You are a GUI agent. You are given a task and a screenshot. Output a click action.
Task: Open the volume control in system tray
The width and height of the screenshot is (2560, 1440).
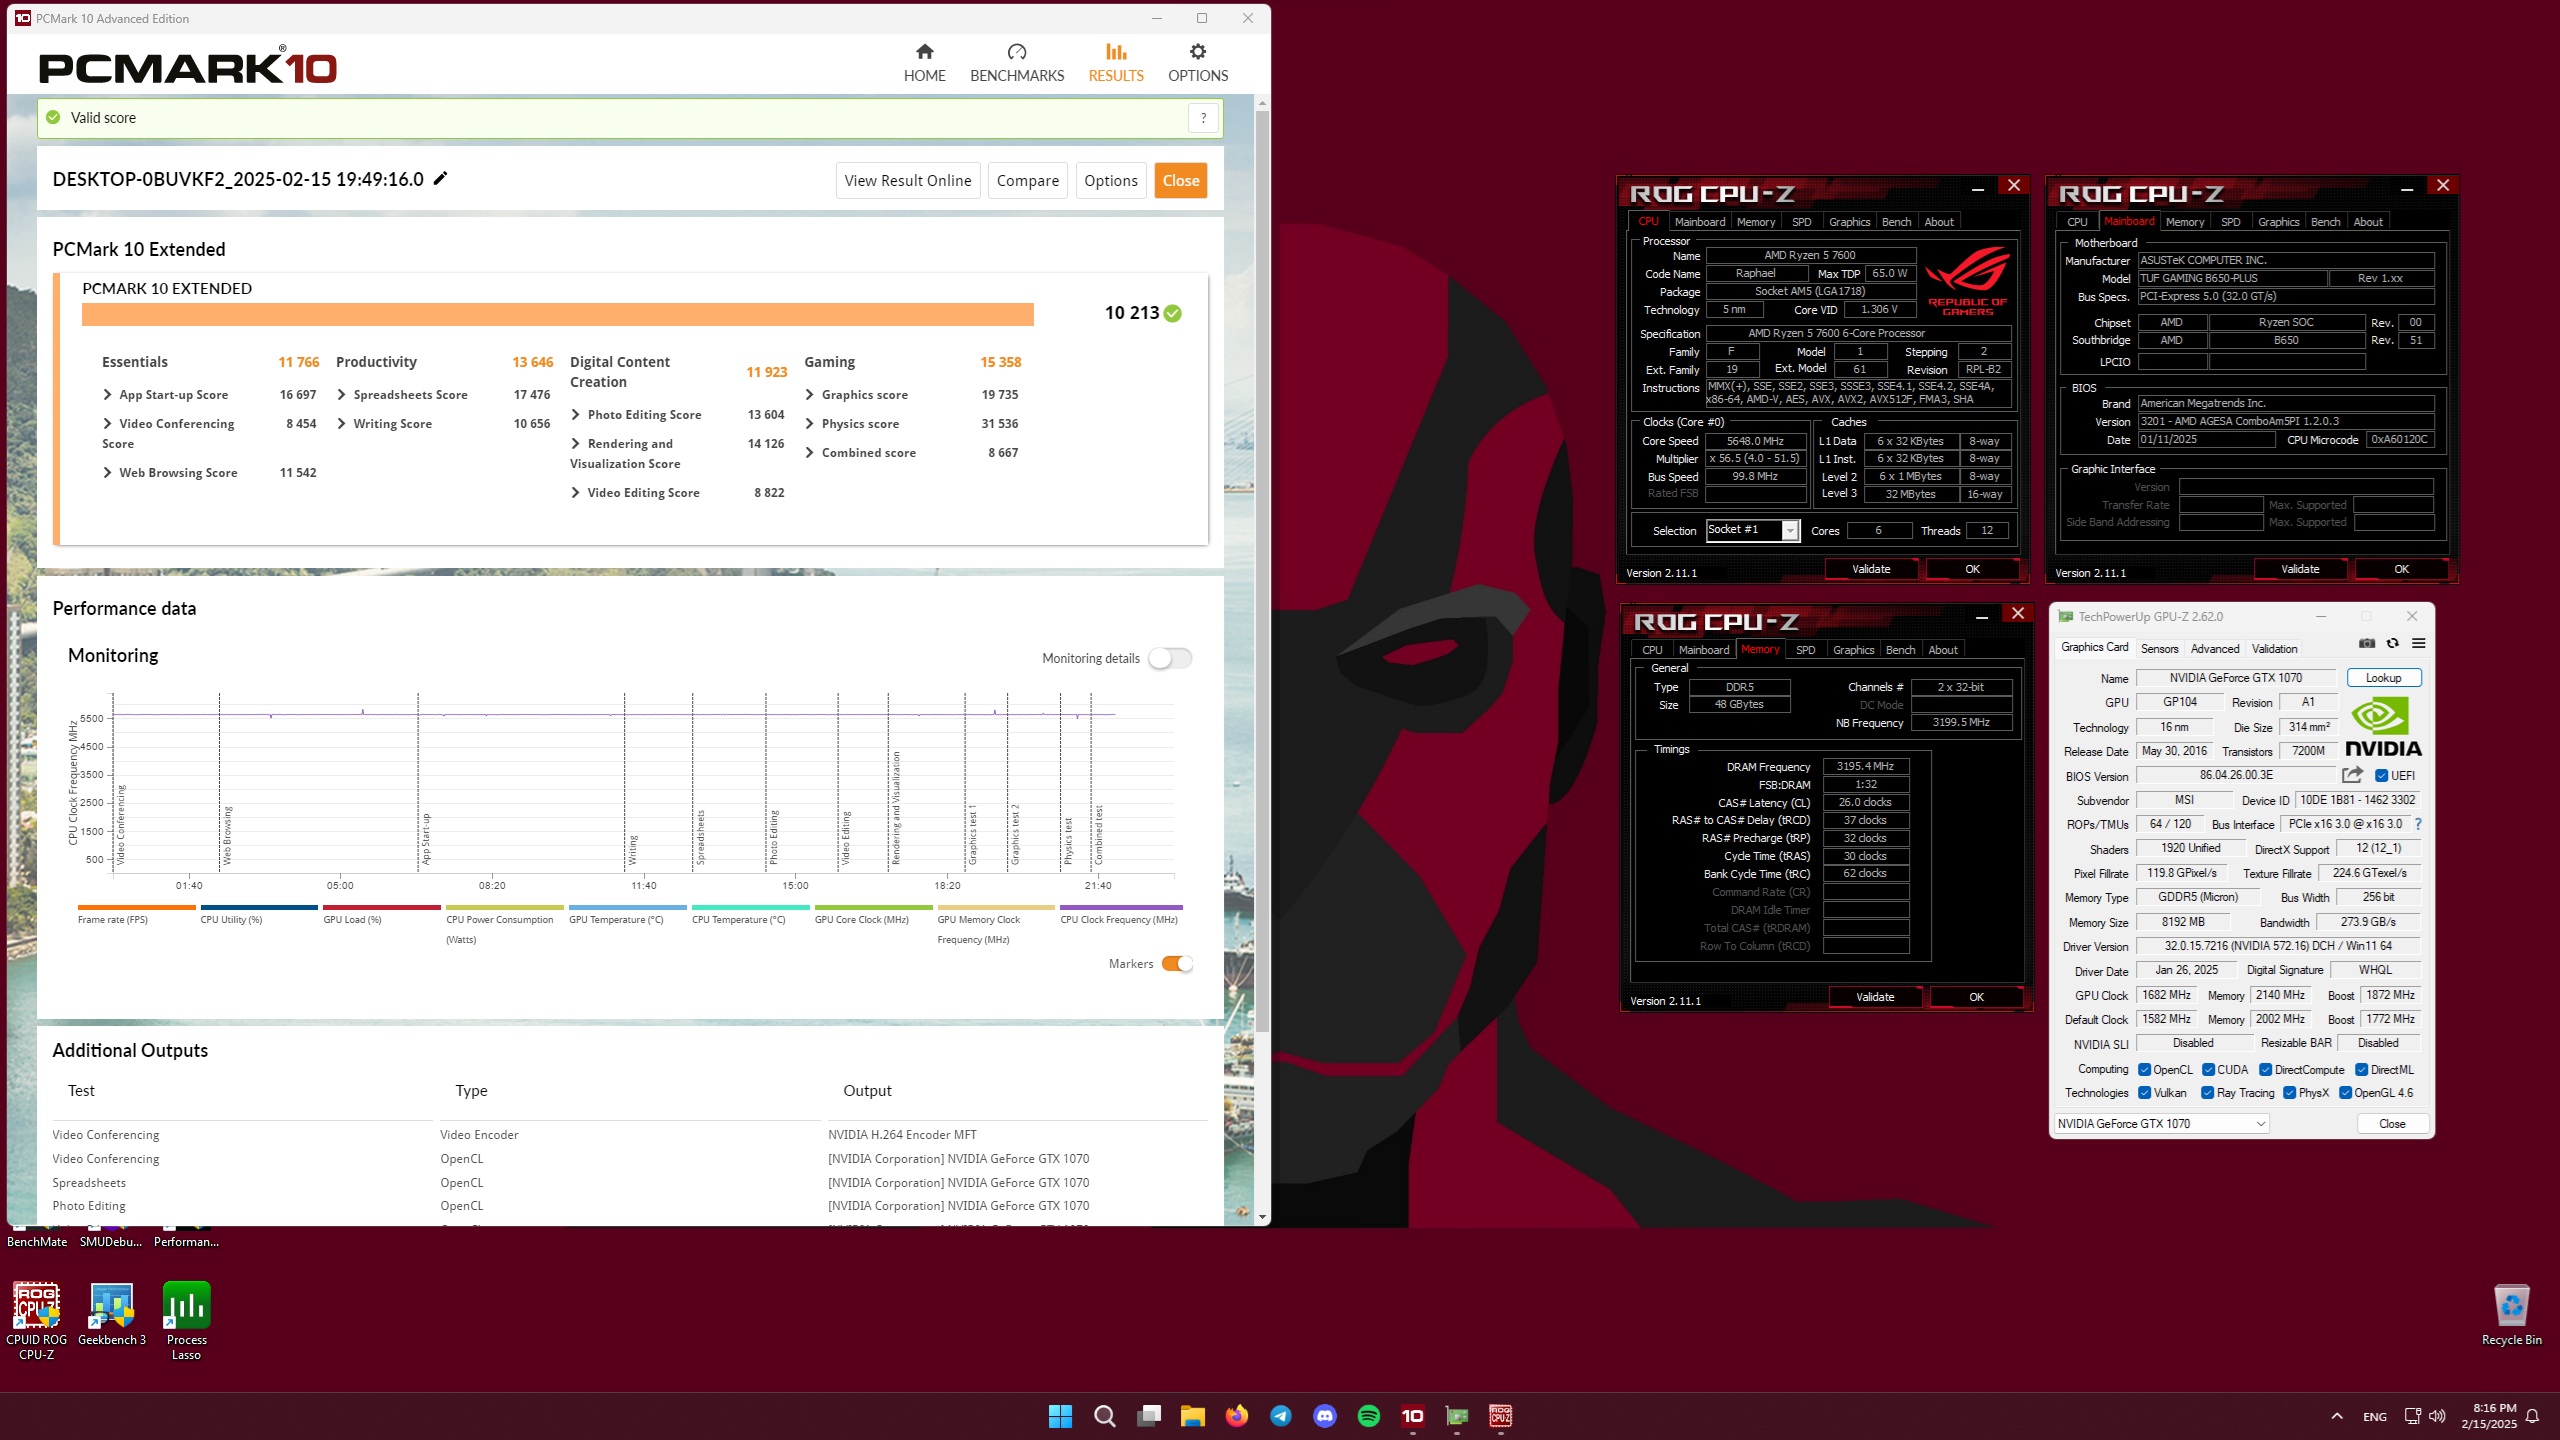pyautogui.click(x=2437, y=1416)
